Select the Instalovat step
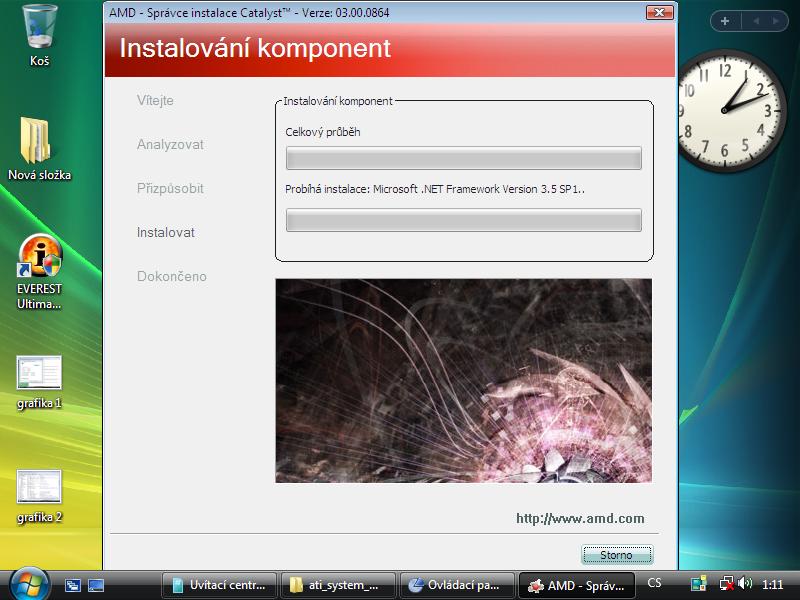The height and width of the screenshot is (600, 800). coord(166,233)
